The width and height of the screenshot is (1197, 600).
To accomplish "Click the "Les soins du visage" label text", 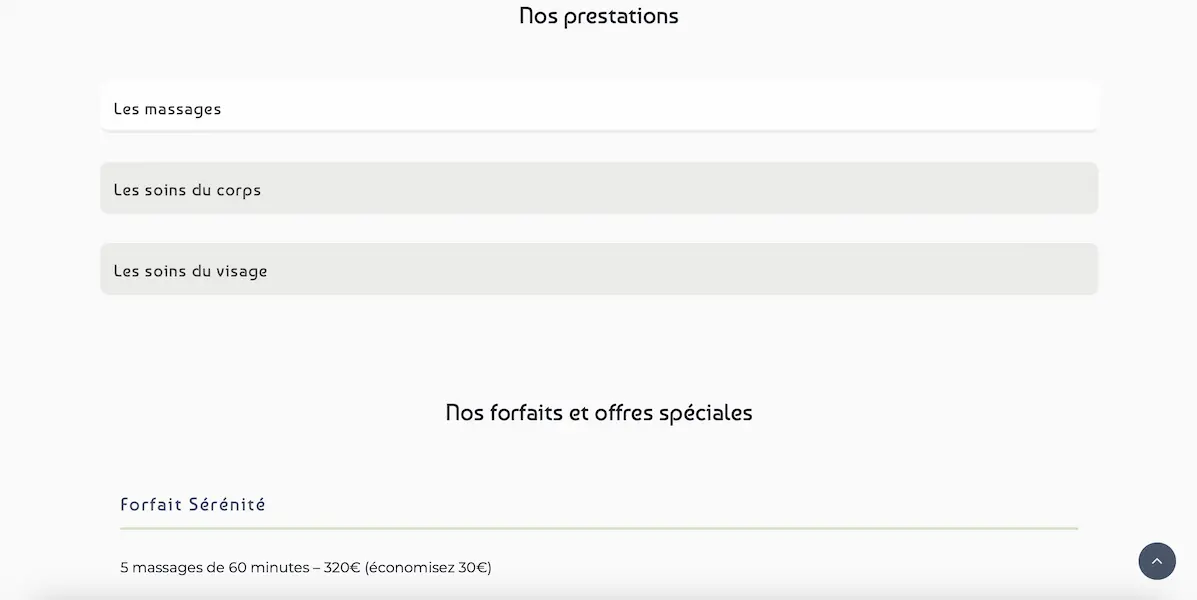I will pos(190,271).
